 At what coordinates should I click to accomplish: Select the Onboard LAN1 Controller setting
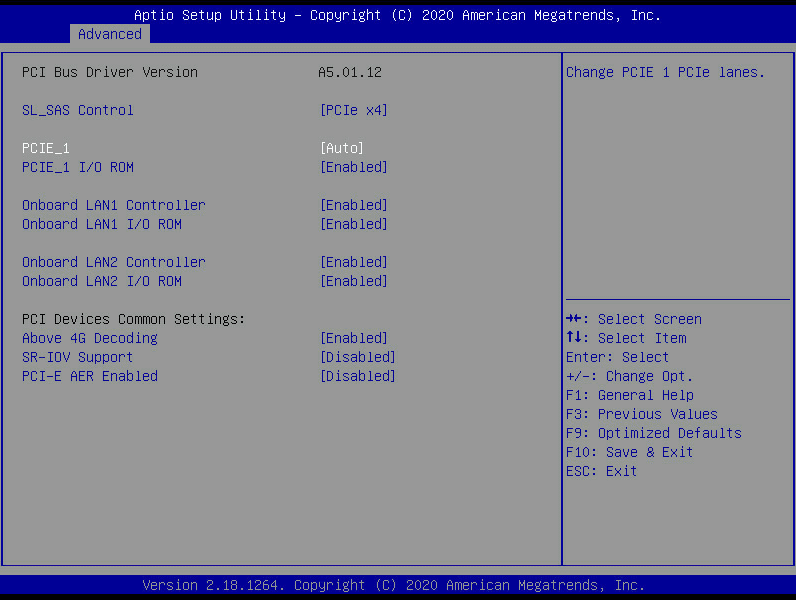point(114,206)
